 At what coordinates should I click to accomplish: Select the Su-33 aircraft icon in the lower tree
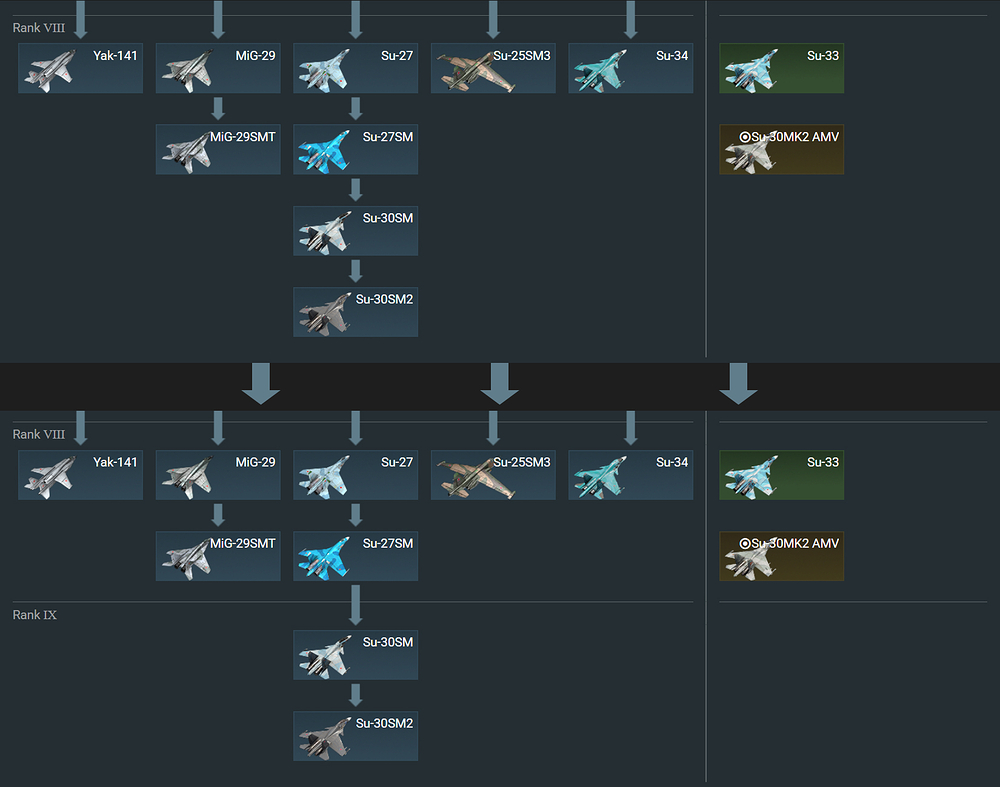751,477
